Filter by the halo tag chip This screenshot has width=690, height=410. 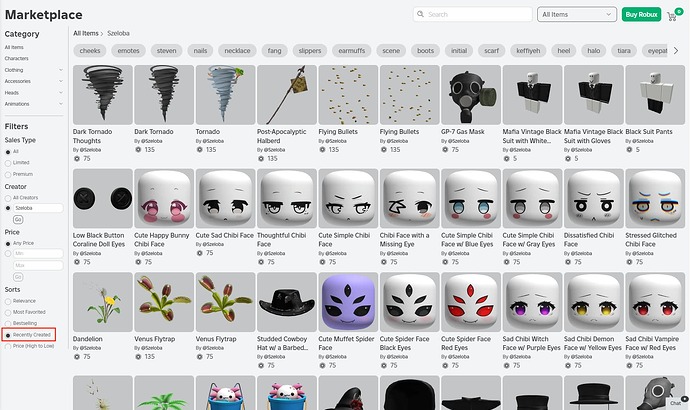594,51
